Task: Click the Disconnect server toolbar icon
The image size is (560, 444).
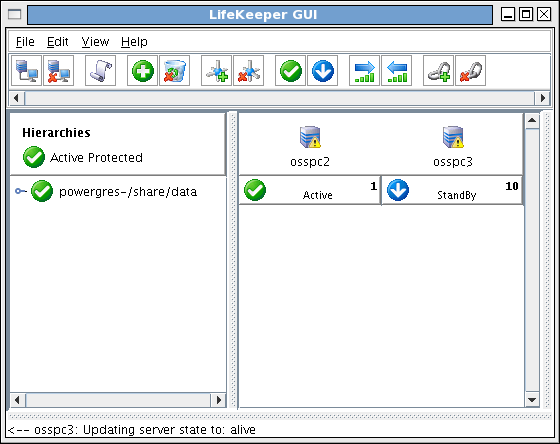Action: pyautogui.click(x=59, y=71)
